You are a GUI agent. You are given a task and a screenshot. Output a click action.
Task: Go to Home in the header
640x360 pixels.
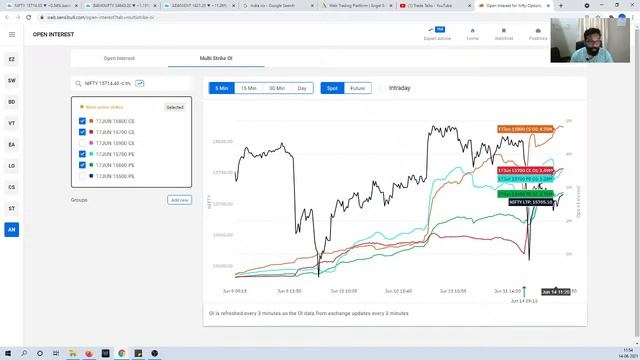pyautogui.click(x=472, y=34)
